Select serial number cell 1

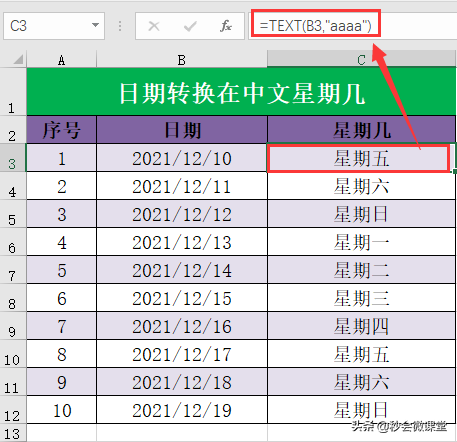(x=62, y=158)
